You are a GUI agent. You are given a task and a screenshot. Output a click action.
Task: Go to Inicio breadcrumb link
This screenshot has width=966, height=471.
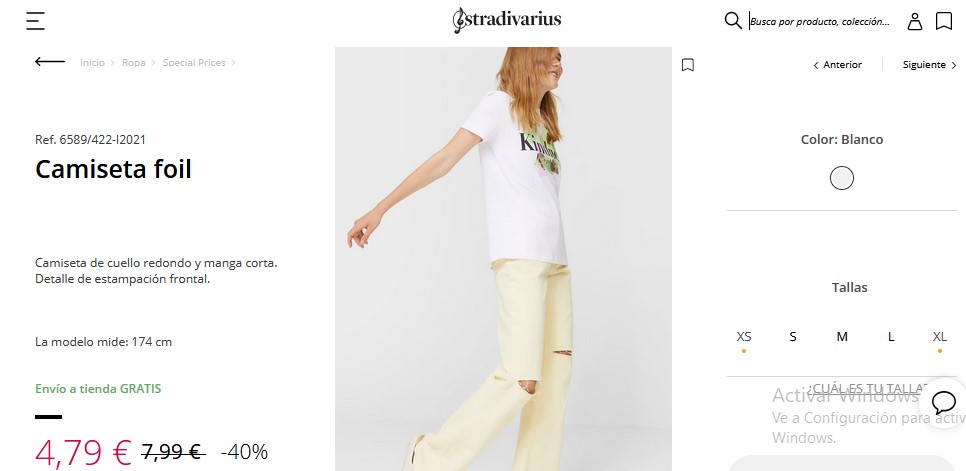point(92,63)
